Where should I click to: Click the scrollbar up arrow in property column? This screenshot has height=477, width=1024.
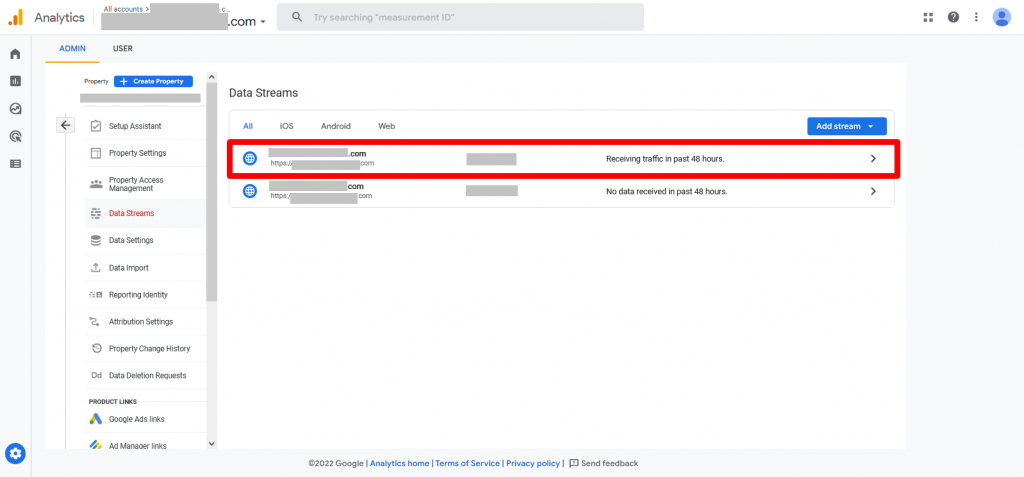pos(212,77)
